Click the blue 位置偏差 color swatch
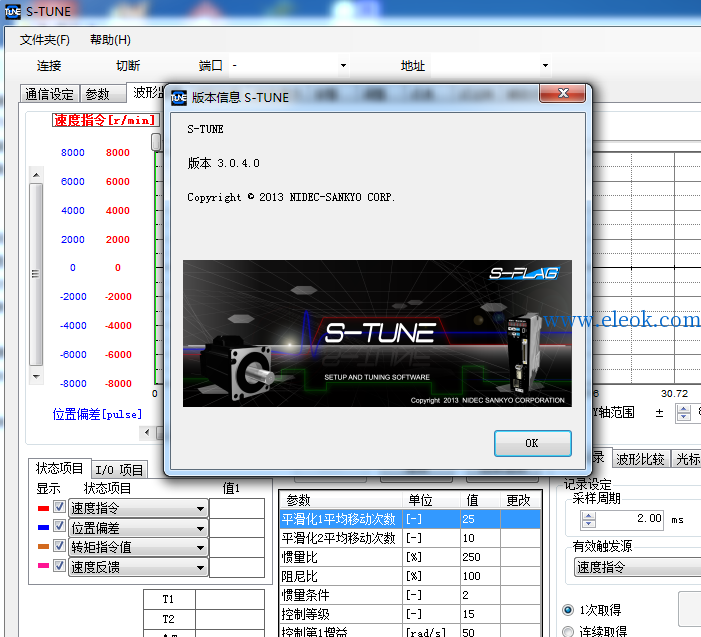This screenshot has height=637, width=701. point(43,527)
